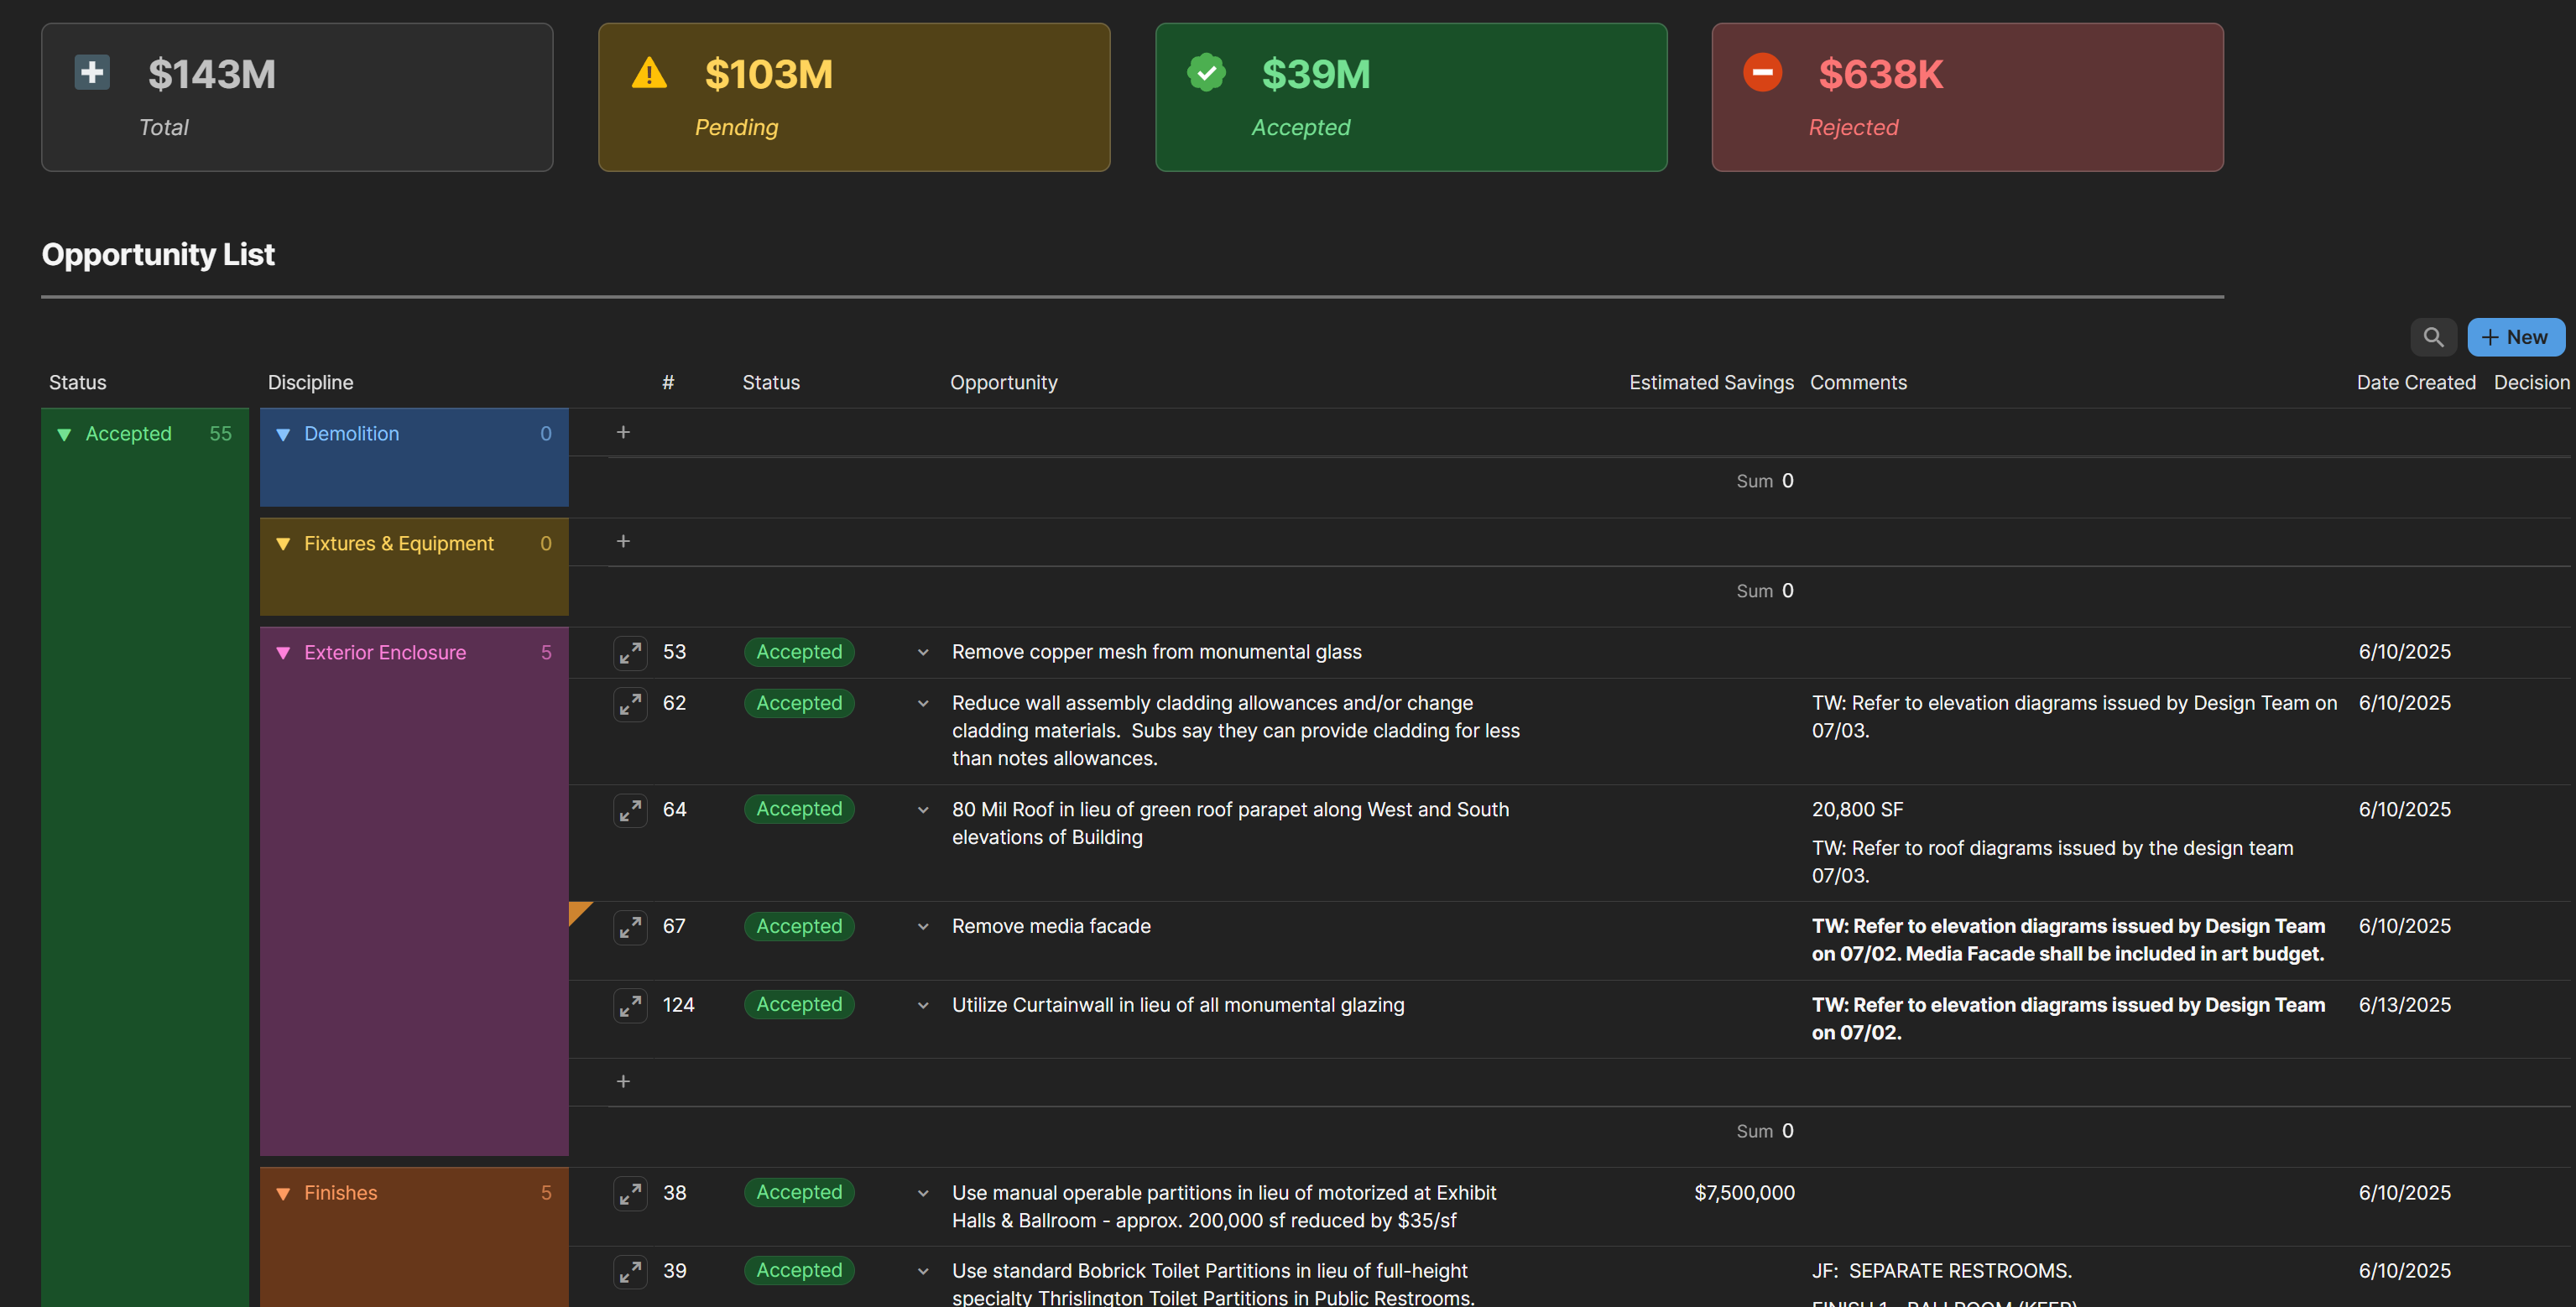
Task: Click the search magnifier icon
Action: (x=2433, y=337)
